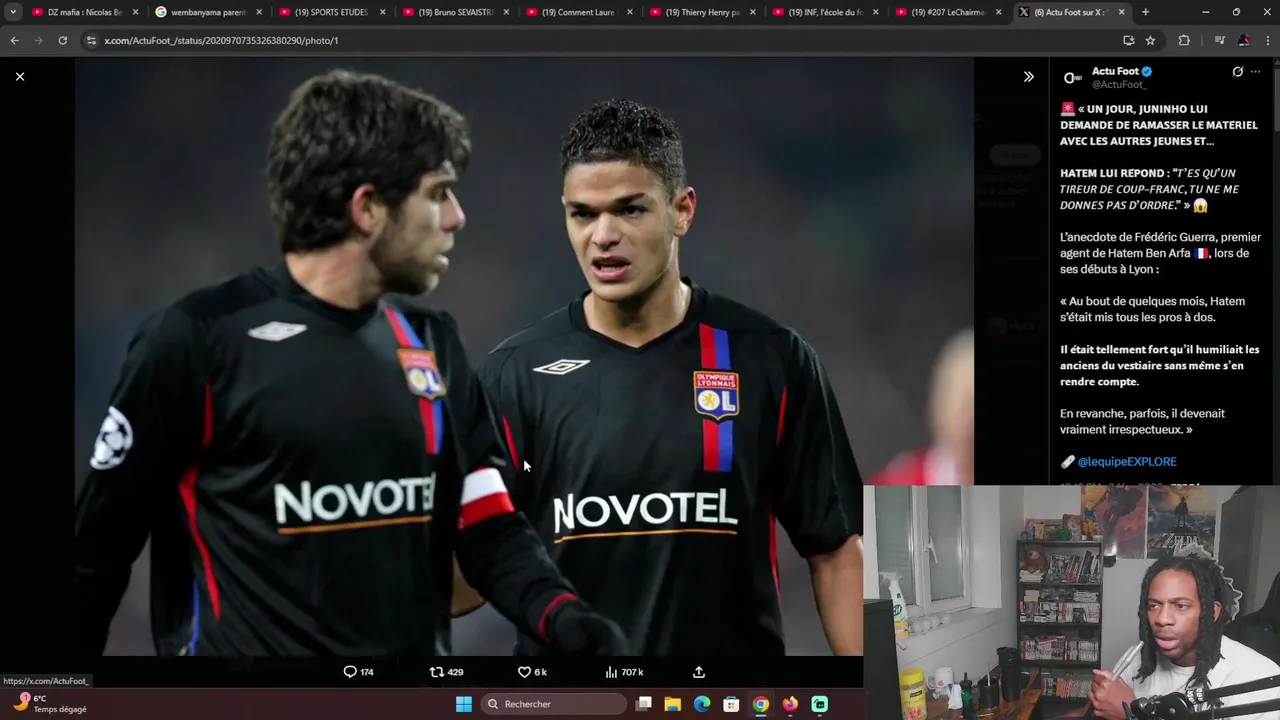
Task: Open the tab search dropdown arrow
Action: 13,12
